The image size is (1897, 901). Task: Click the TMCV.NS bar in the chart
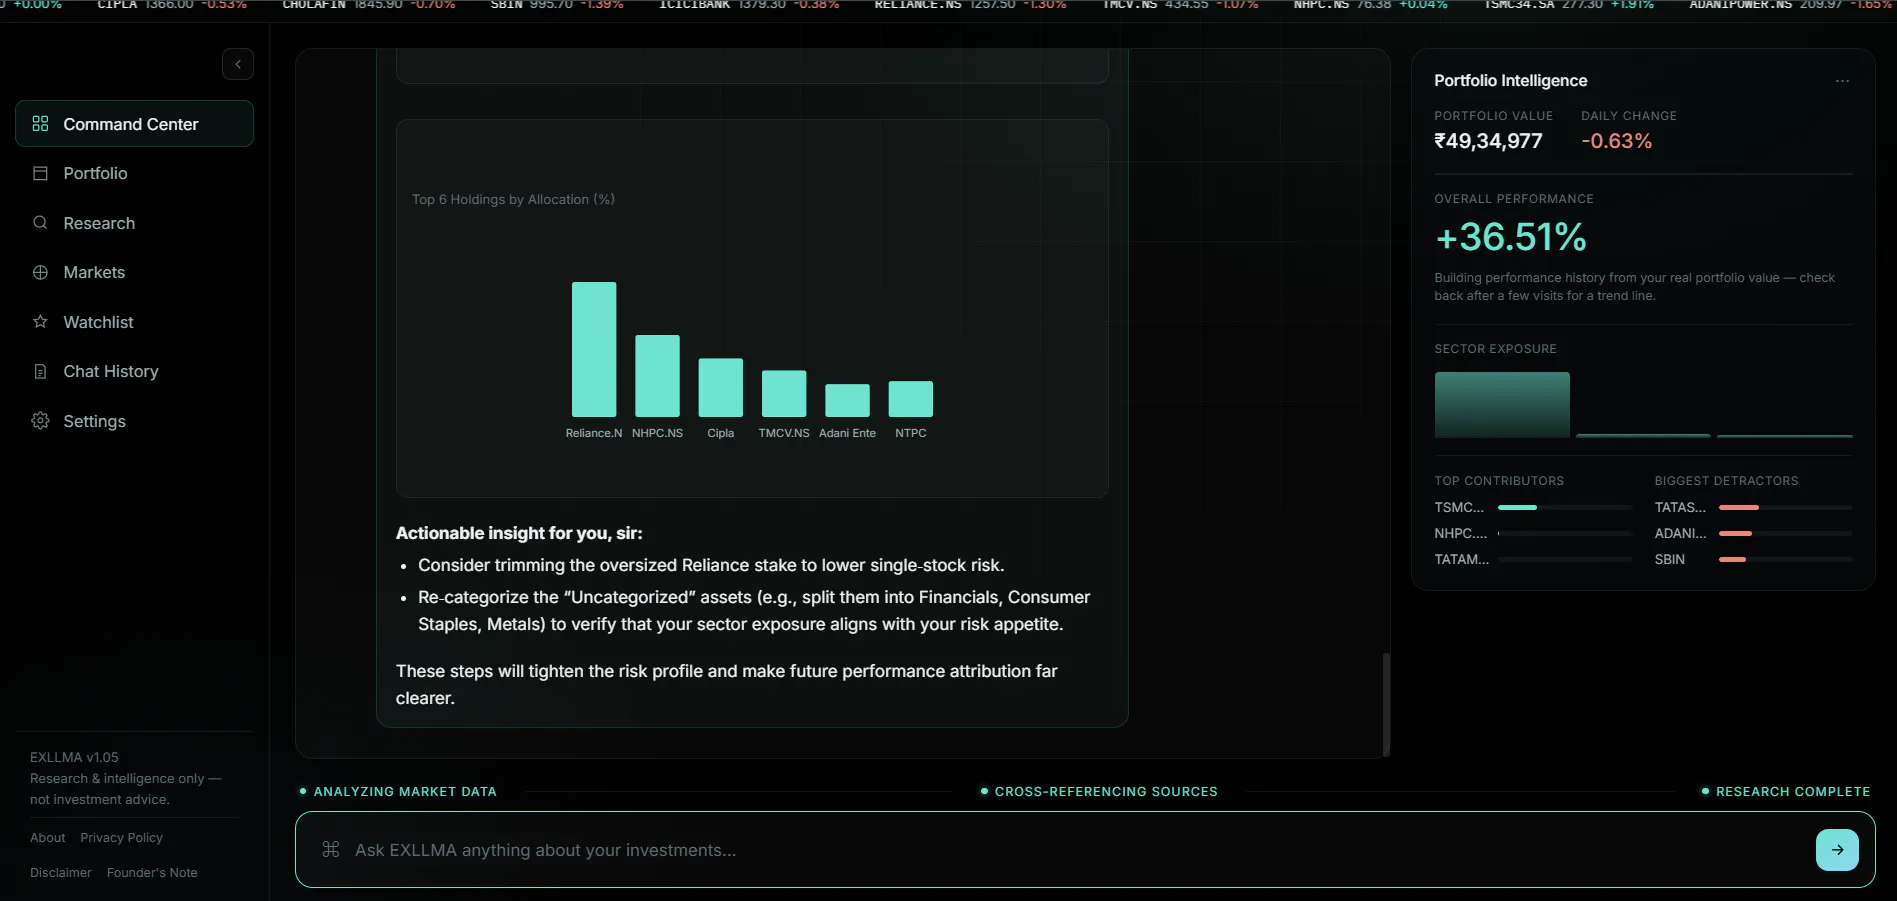click(784, 394)
